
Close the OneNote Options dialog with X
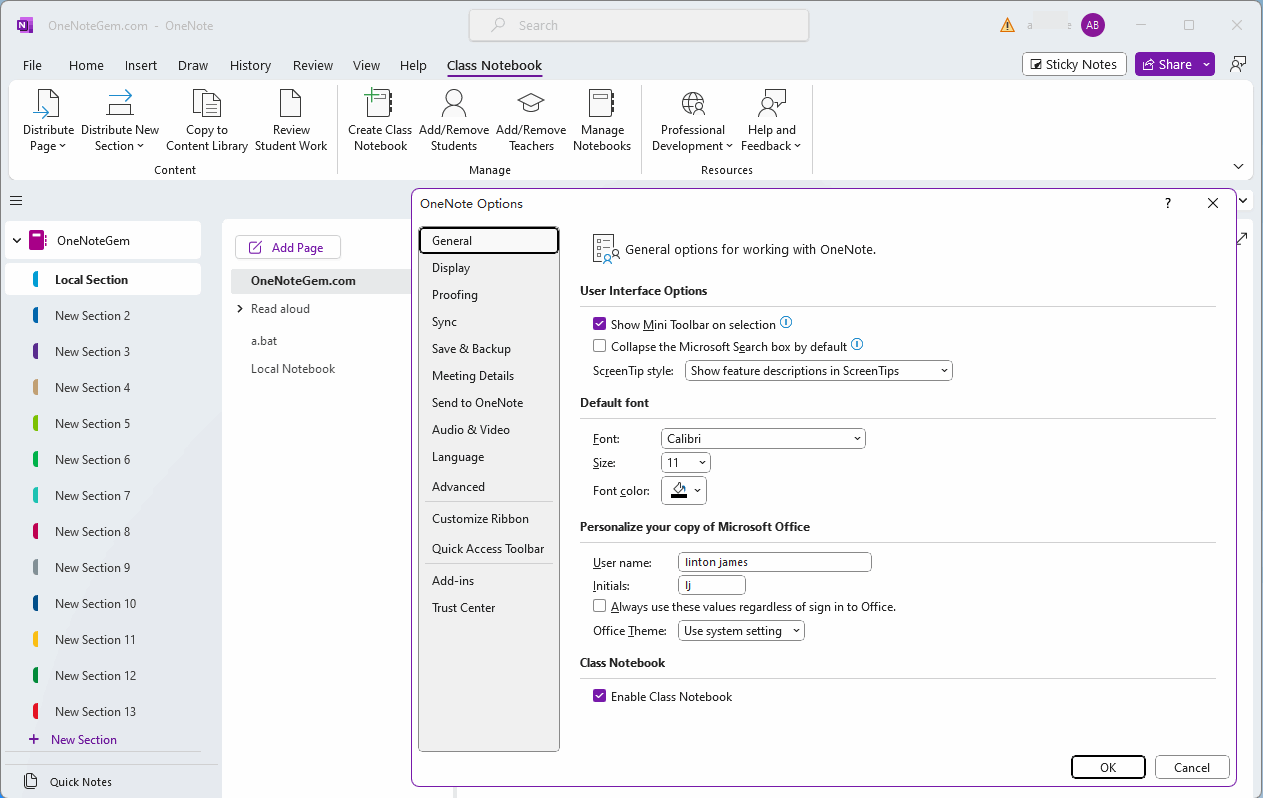pyautogui.click(x=1213, y=203)
